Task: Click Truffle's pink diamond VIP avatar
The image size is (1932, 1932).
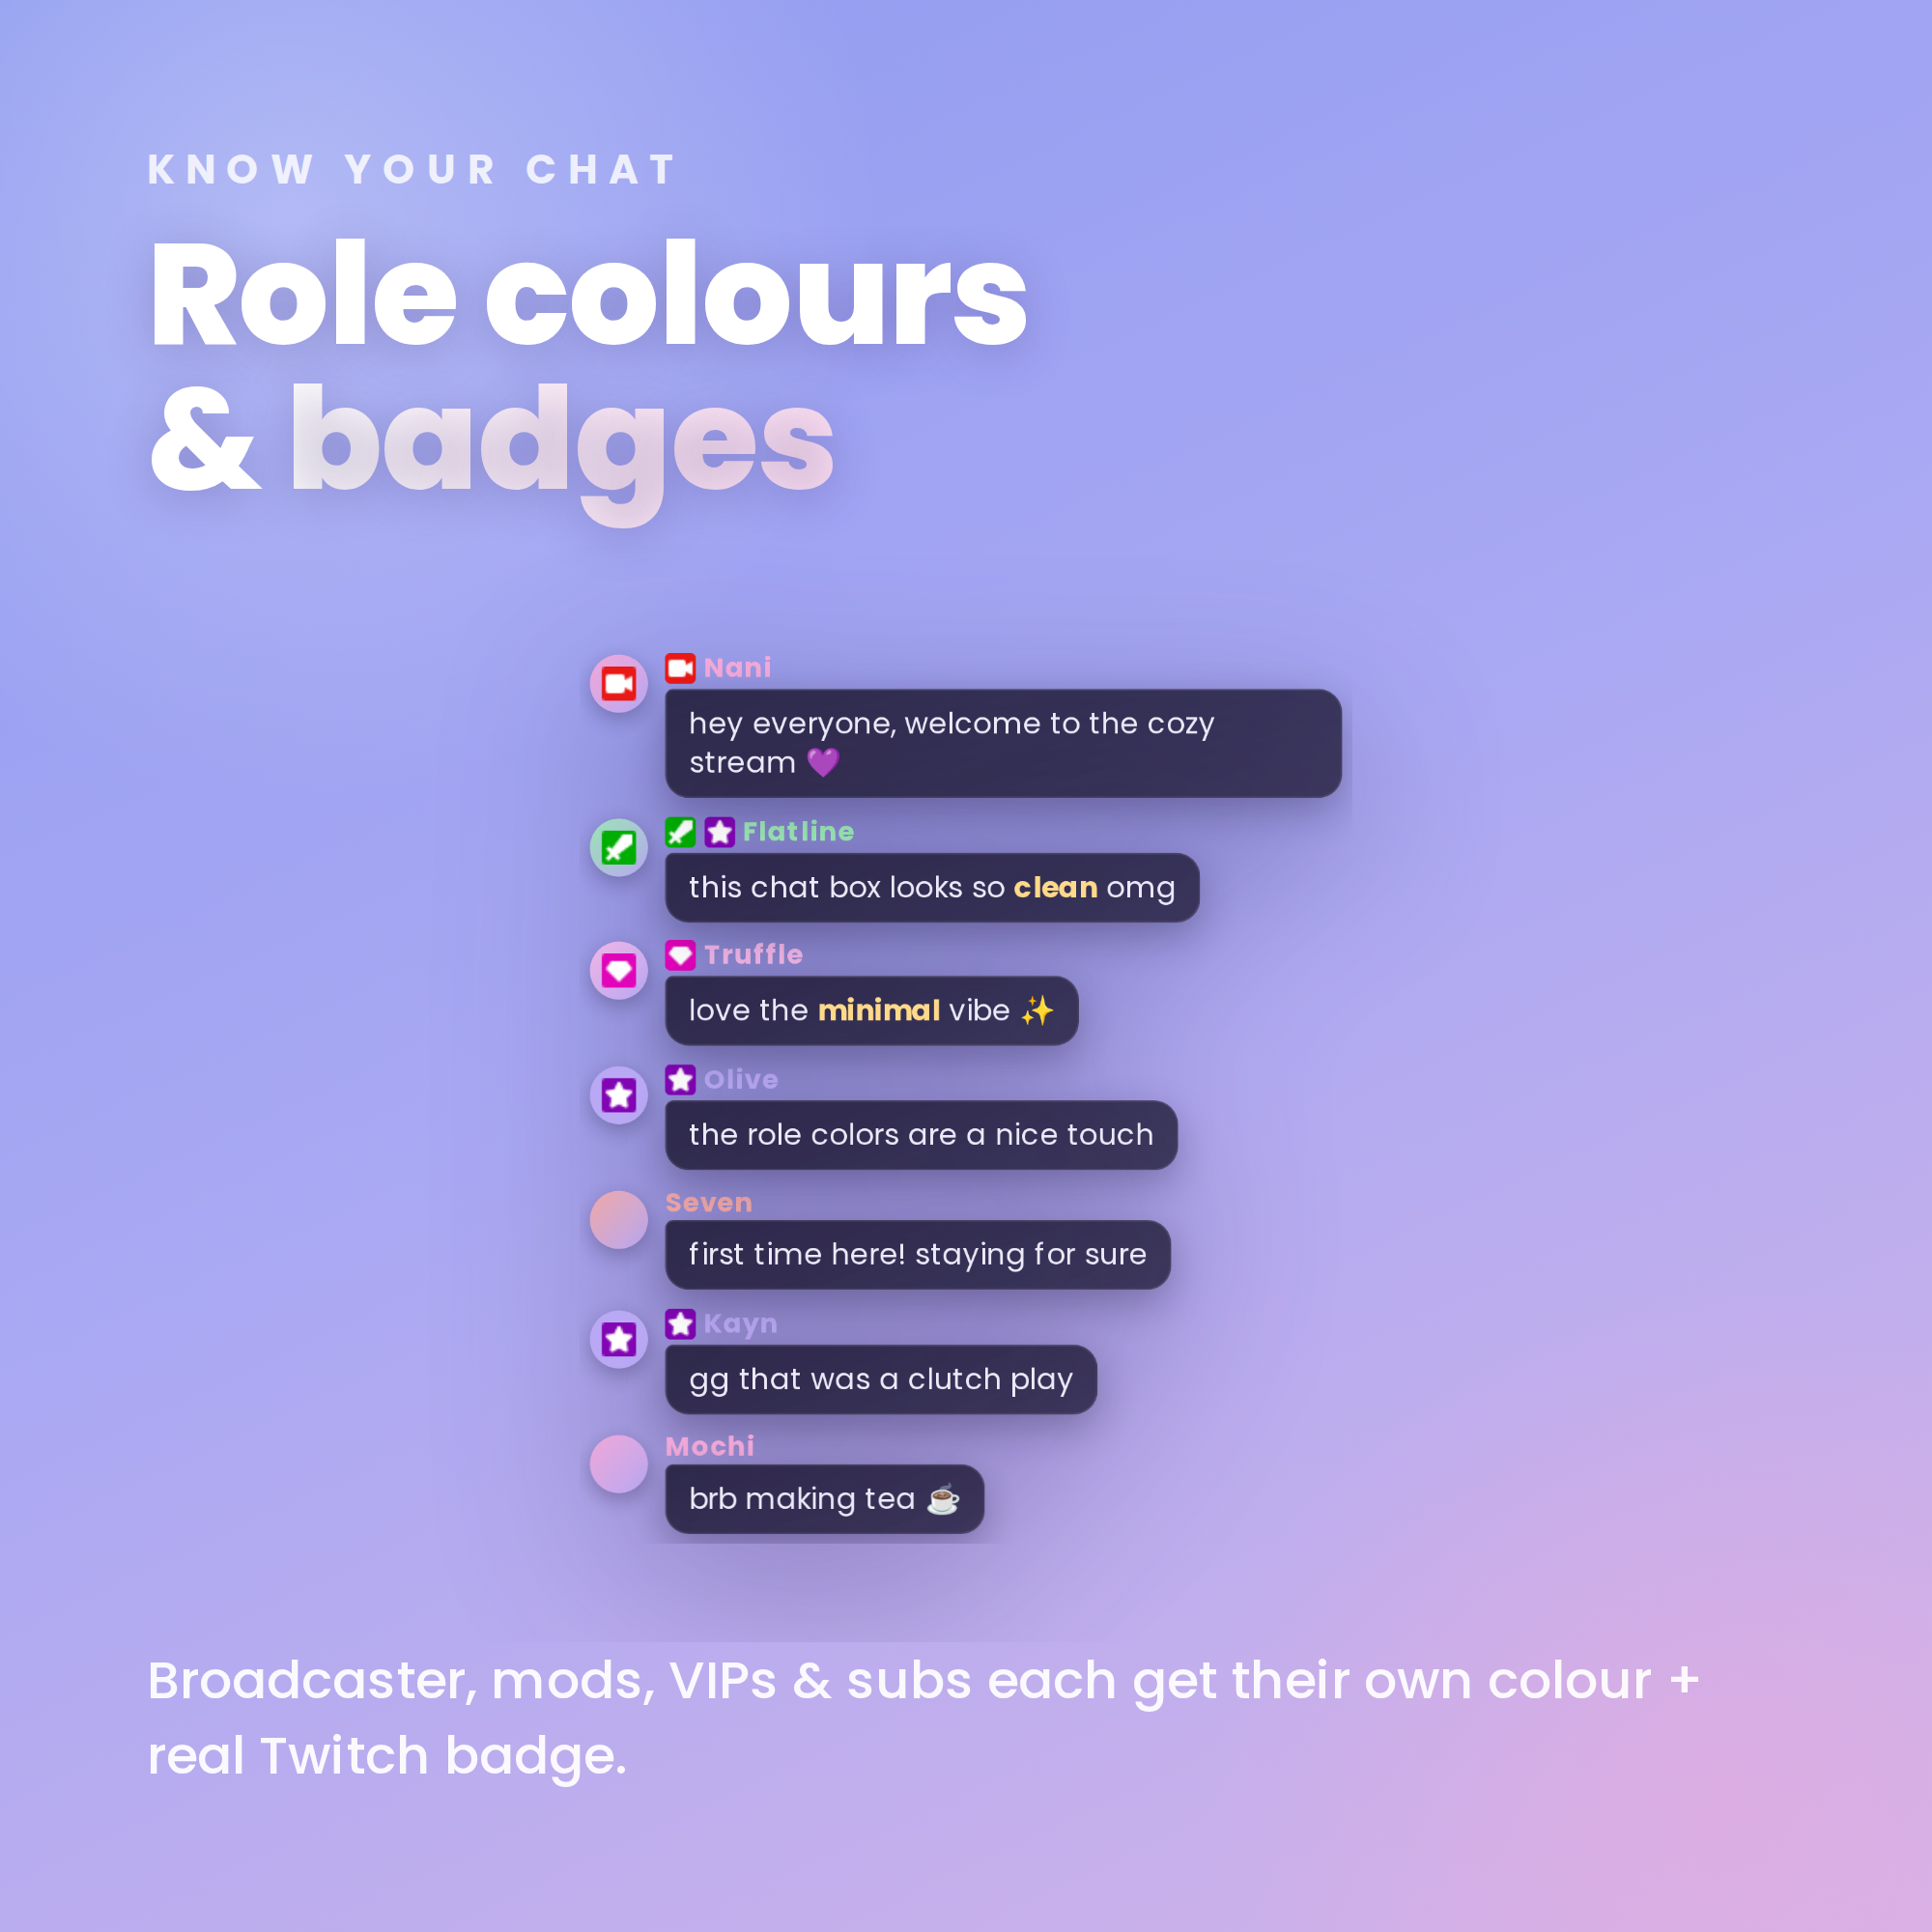Action: pos(619,971)
